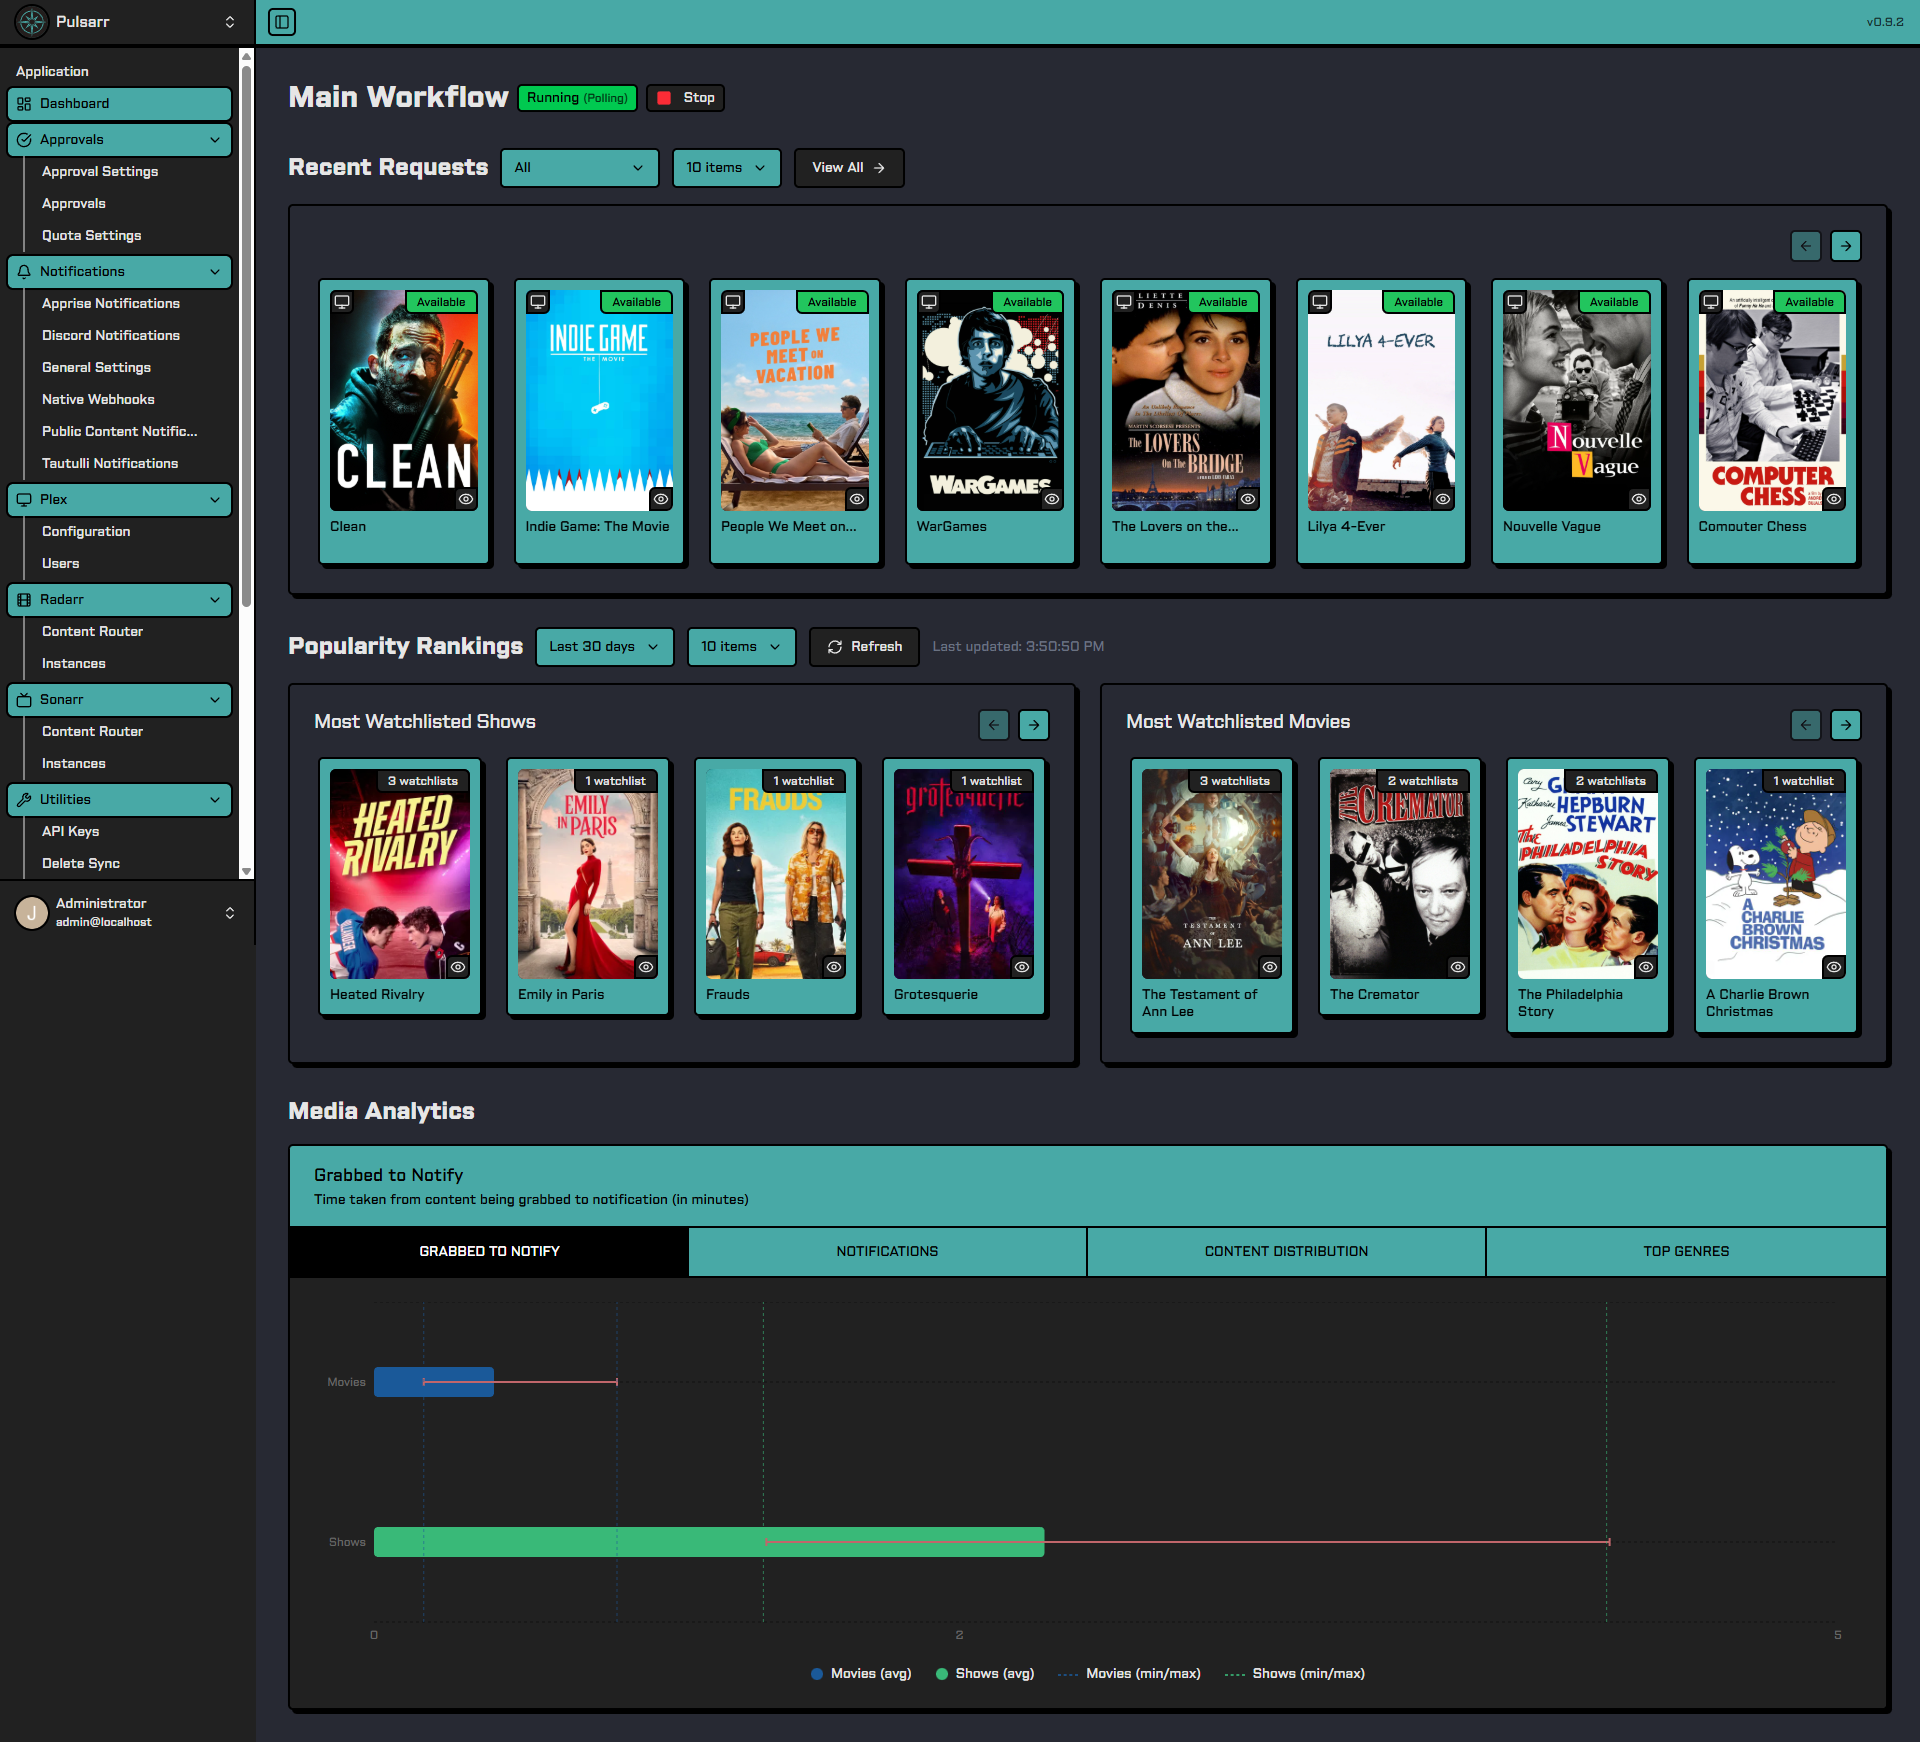Open the Last 30 days dropdown

click(604, 647)
